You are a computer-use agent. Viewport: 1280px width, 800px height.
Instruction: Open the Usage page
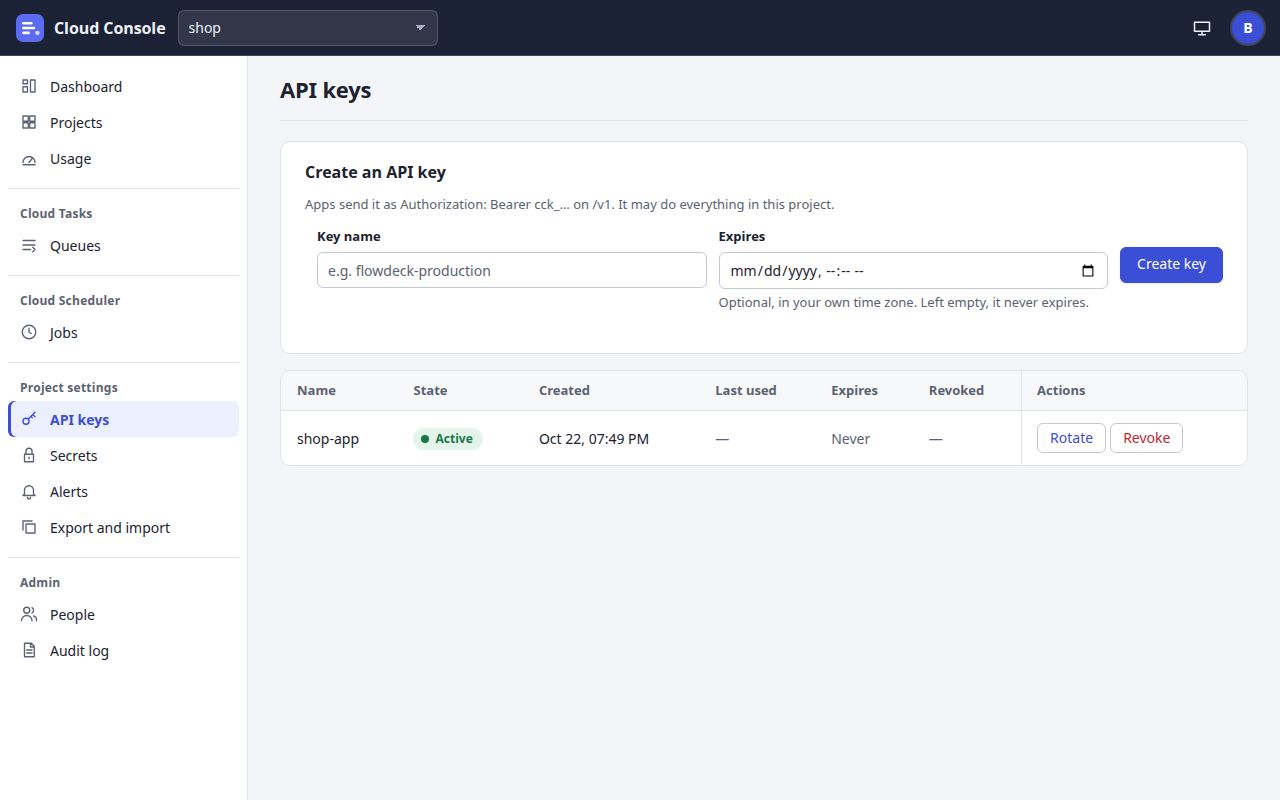tap(123, 159)
